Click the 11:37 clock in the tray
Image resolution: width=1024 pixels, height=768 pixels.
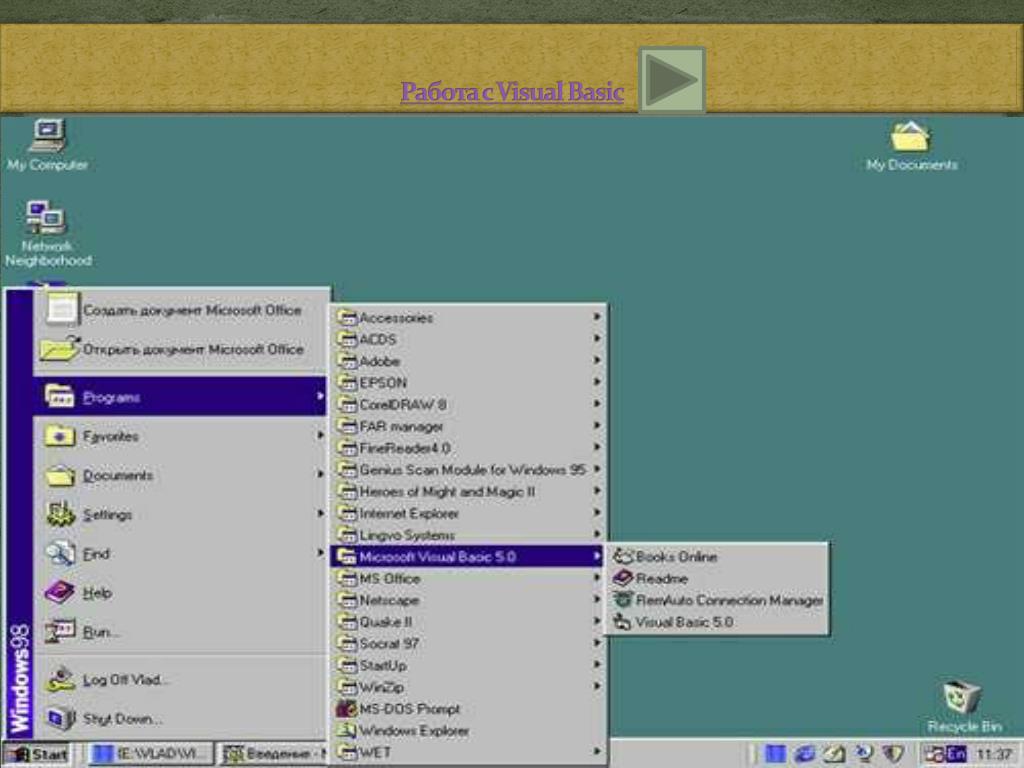(993, 754)
